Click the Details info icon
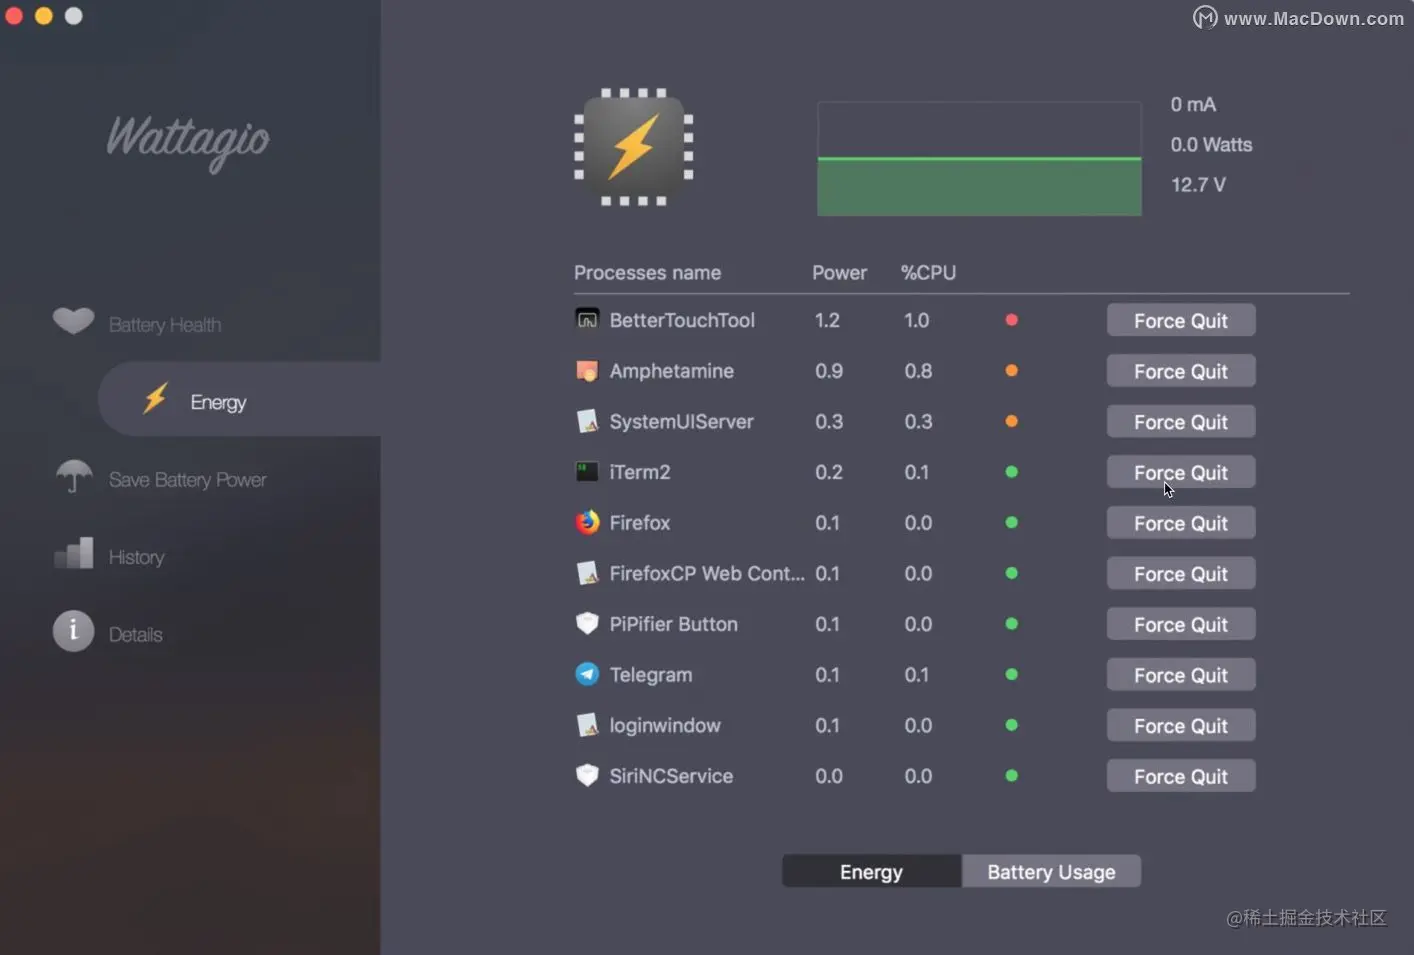Viewport: 1414px width, 955px height. [x=73, y=631]
